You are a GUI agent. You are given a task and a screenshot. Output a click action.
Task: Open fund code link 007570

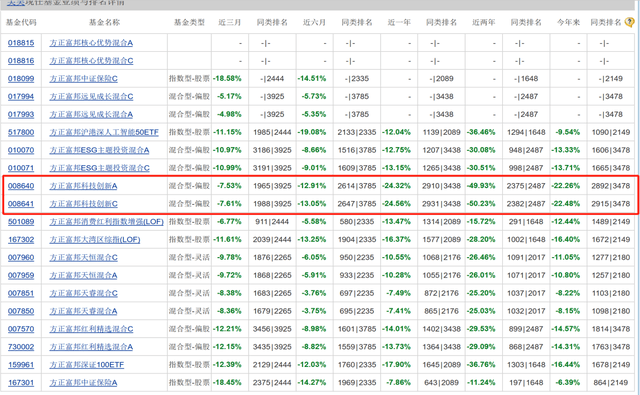(21, 329)
